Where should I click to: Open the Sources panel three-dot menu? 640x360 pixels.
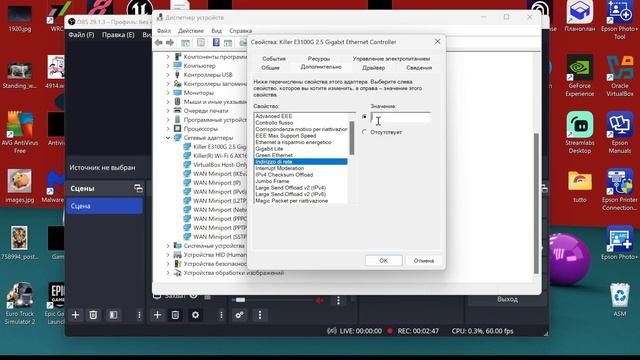pos(221,315)
